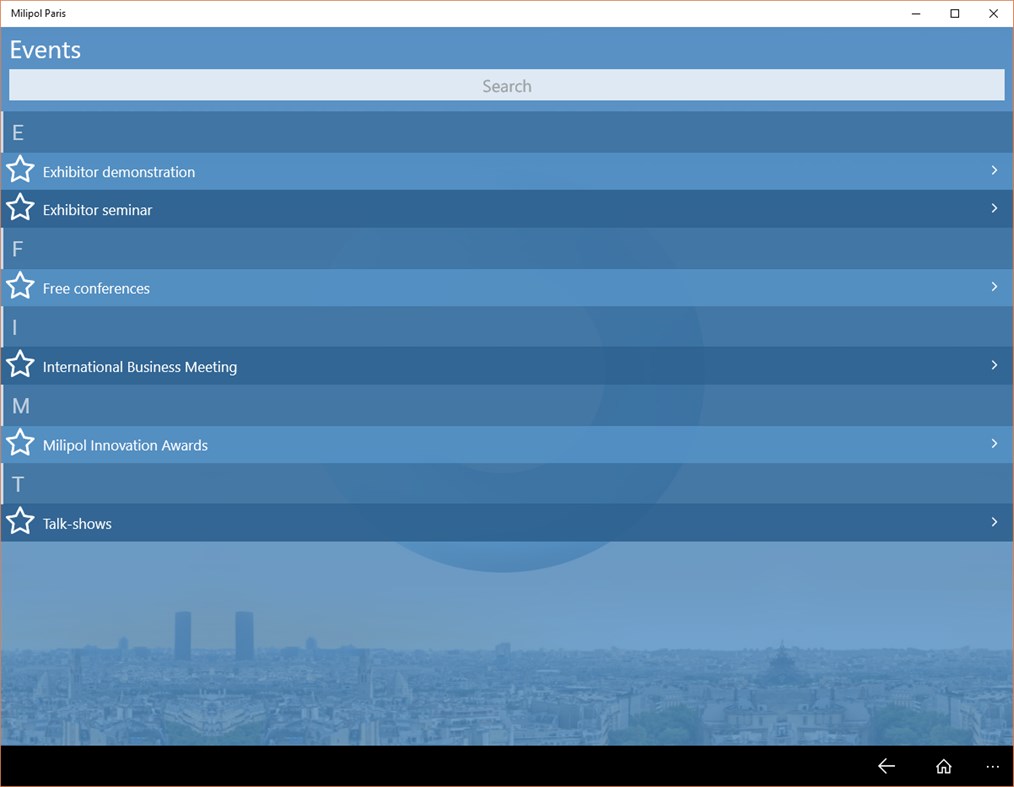Toggle favorite on for Talk-shows
Screen dimensions: 1014x787
[20, 521]
